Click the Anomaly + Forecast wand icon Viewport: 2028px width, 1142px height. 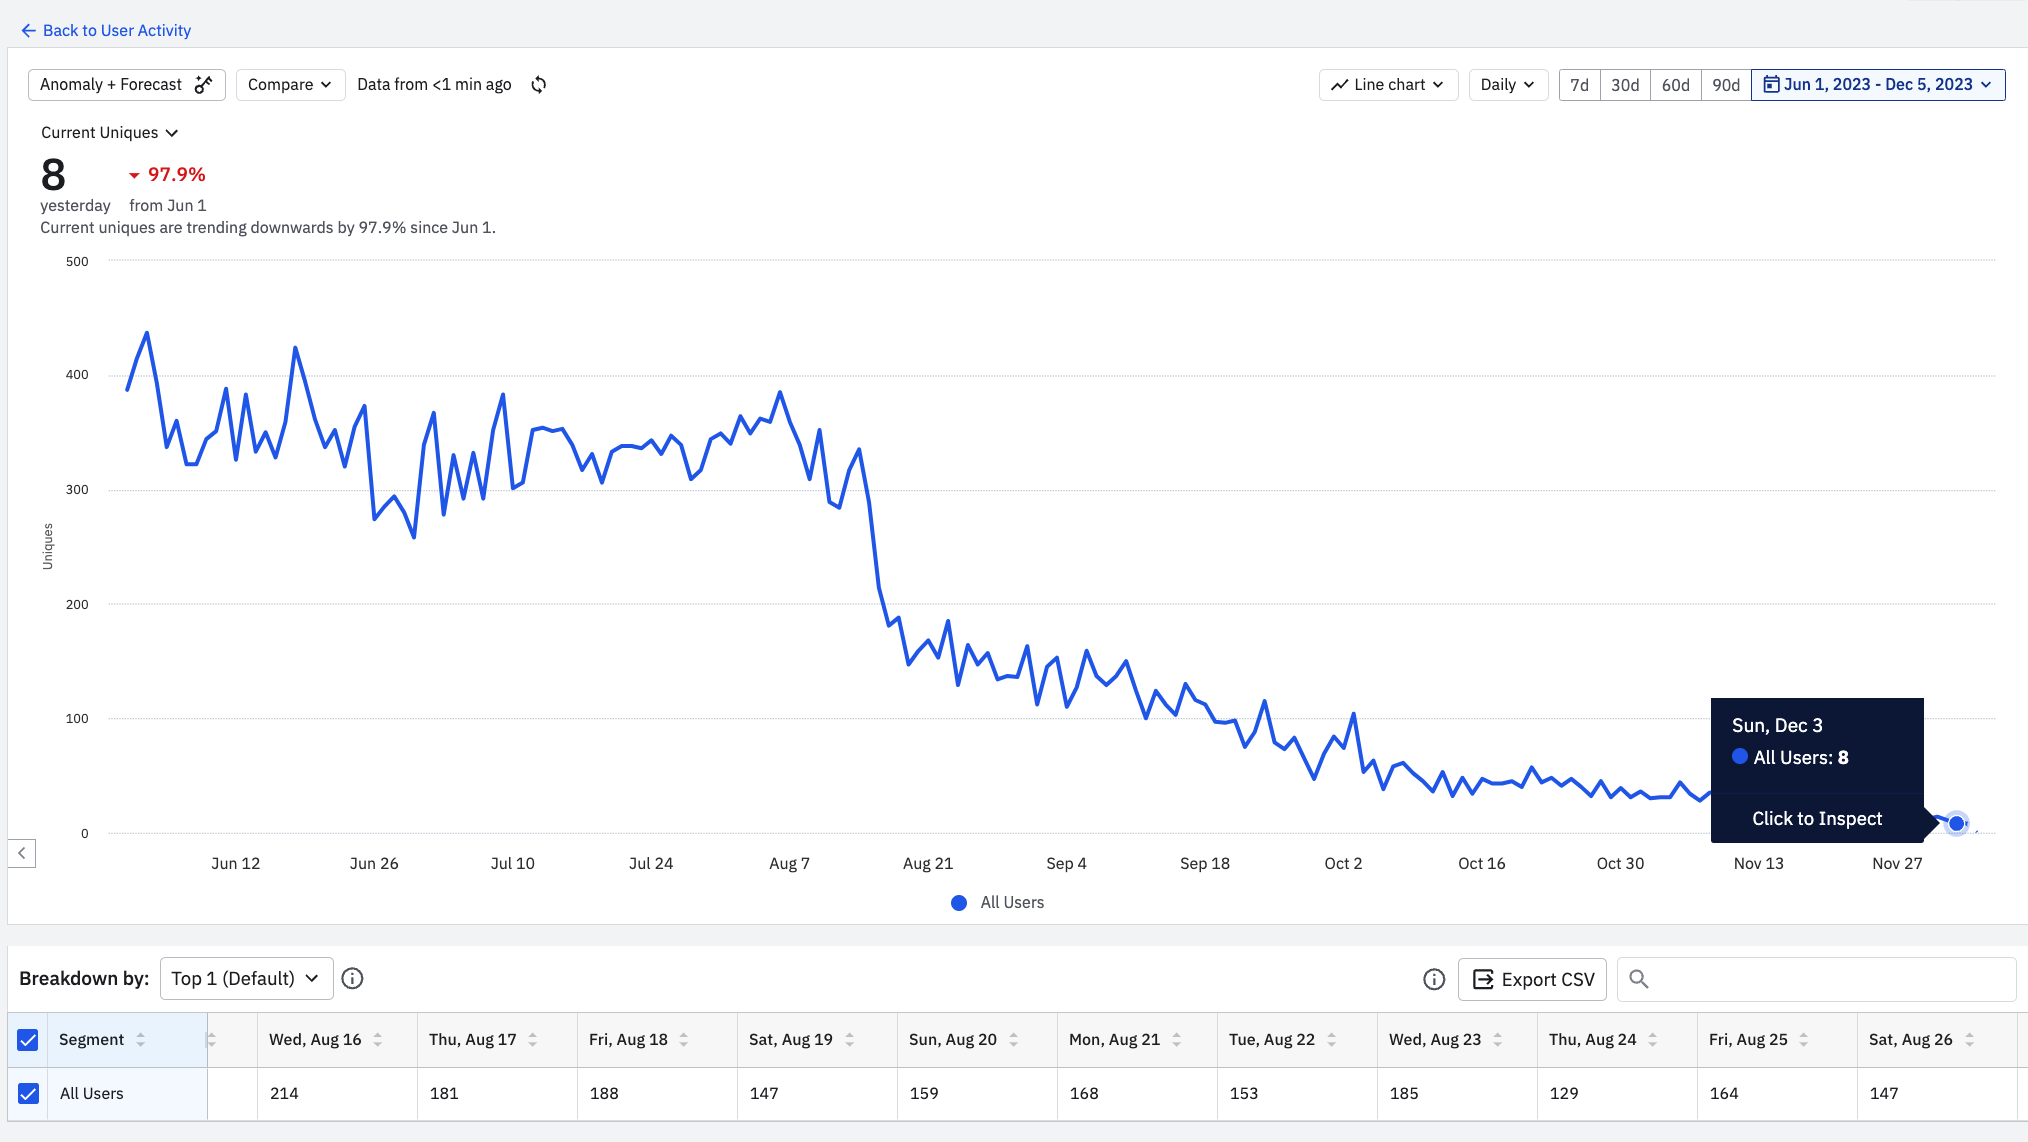204,85
